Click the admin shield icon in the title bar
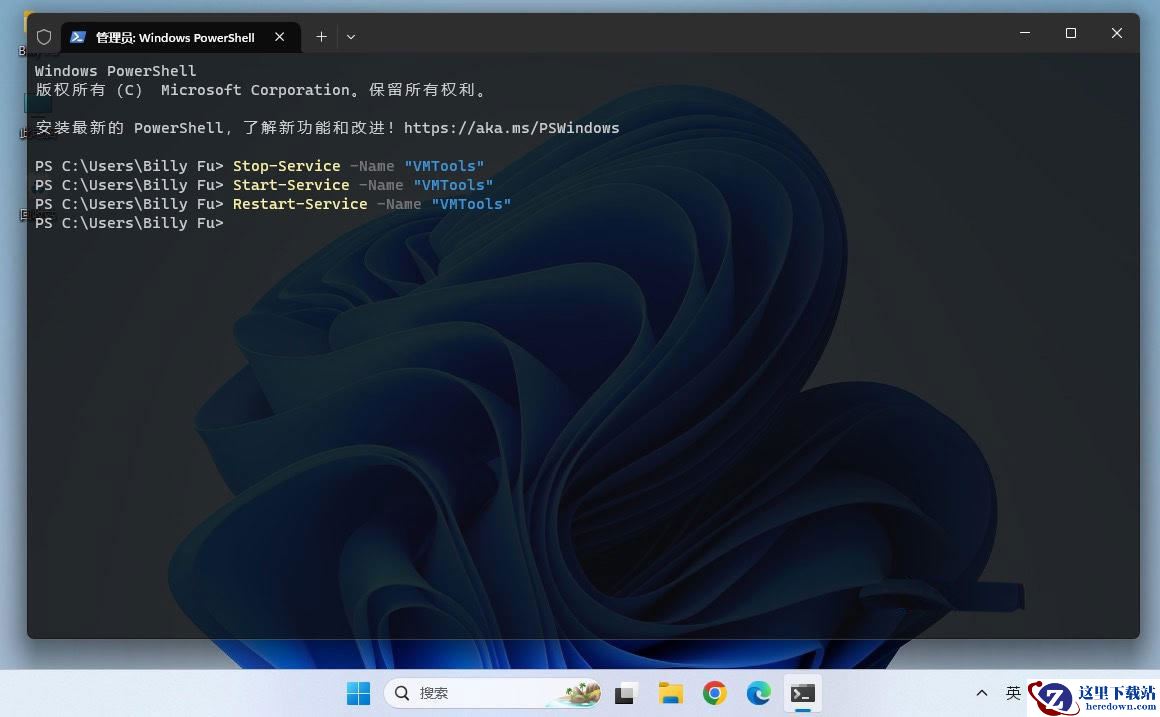 coord(44,37)
